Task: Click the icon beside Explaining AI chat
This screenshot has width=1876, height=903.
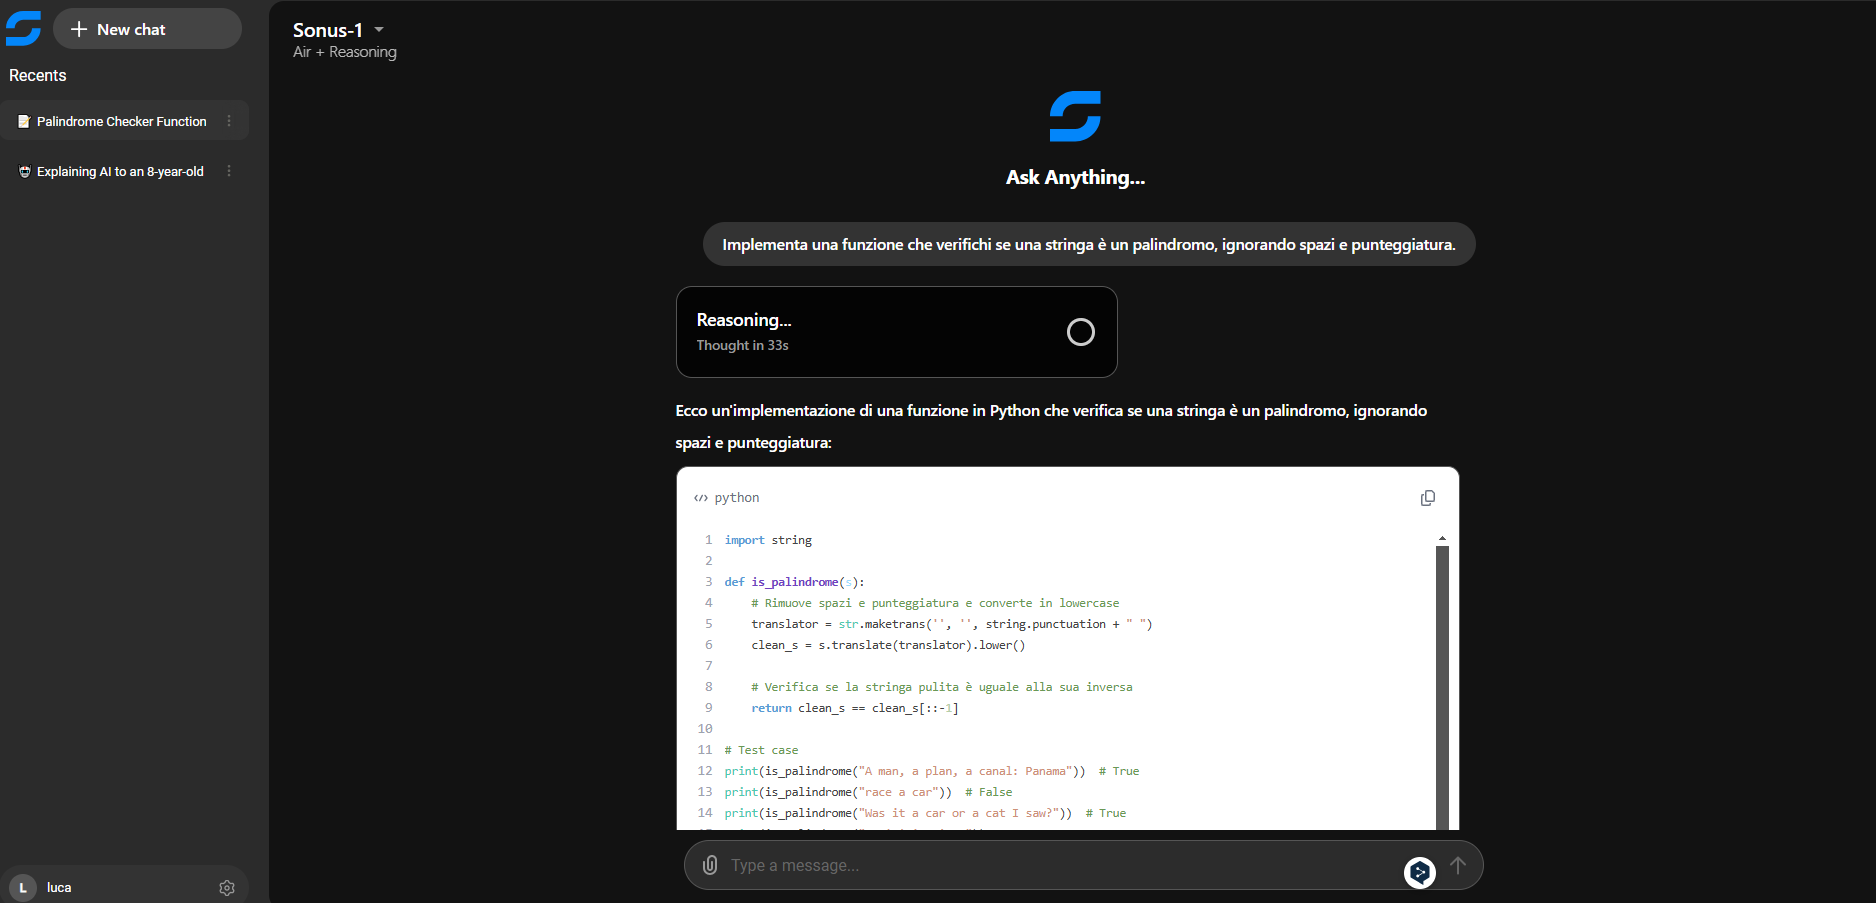Action: tap(24, 171)
